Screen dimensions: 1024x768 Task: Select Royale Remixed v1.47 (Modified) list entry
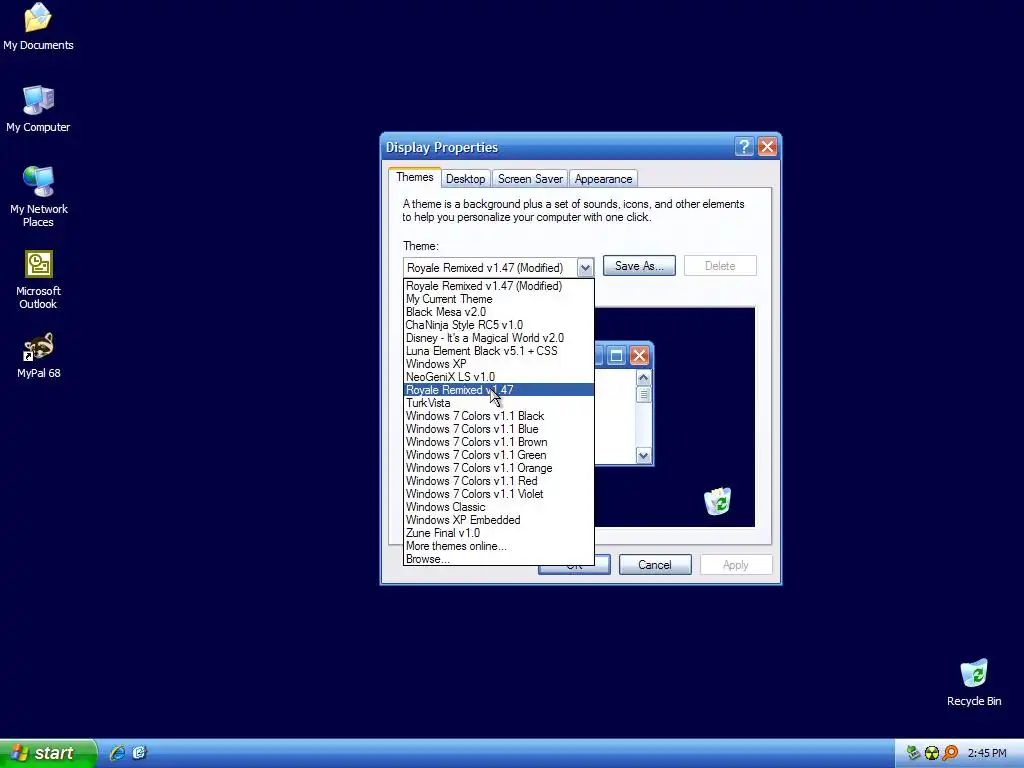click(x=499, y=285)
